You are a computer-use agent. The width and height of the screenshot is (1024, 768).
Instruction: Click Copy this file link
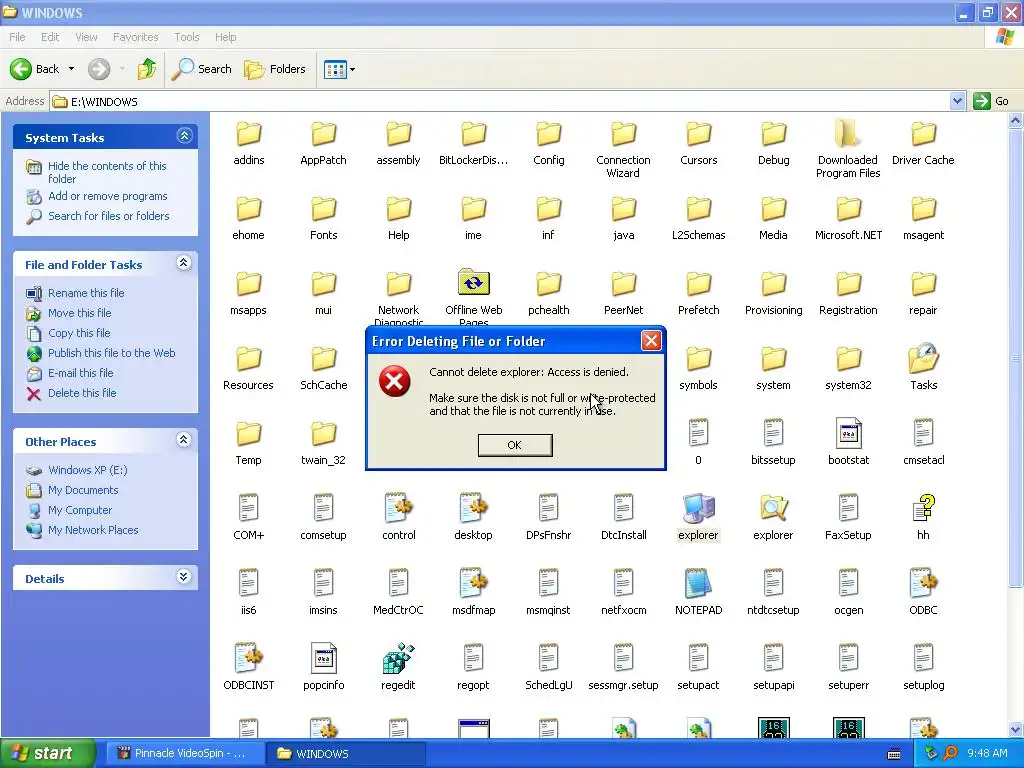tap(79, 333)
